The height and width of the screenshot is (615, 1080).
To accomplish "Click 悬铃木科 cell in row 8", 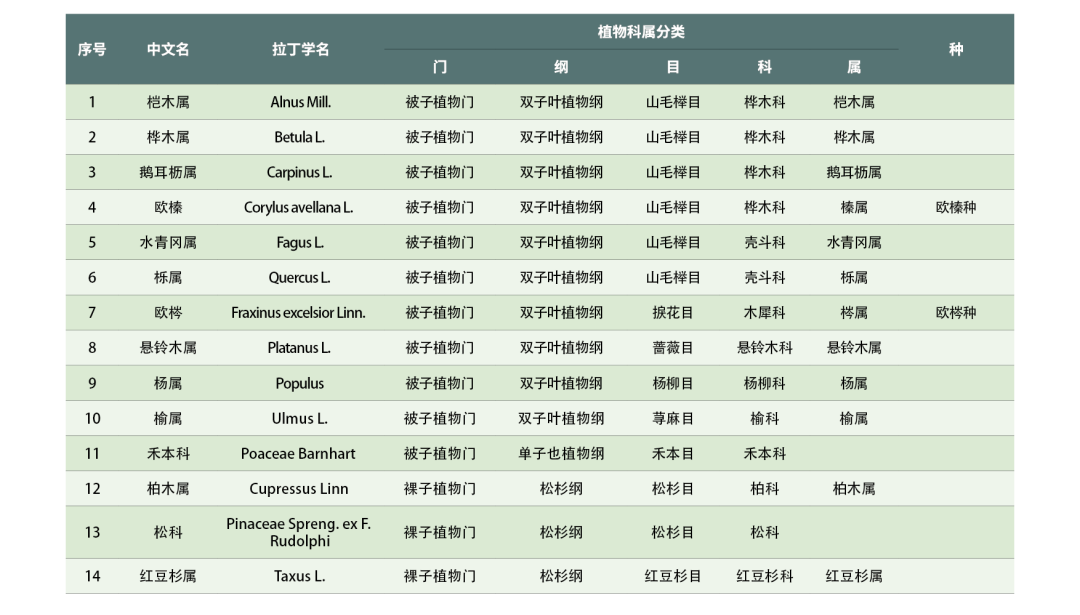I will tap(764, 347).
